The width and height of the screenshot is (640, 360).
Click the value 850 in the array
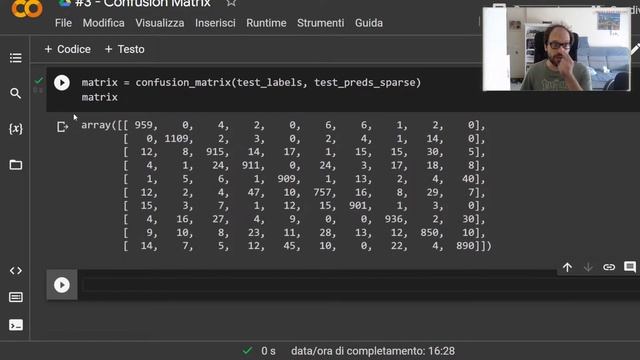pos(429,233)
